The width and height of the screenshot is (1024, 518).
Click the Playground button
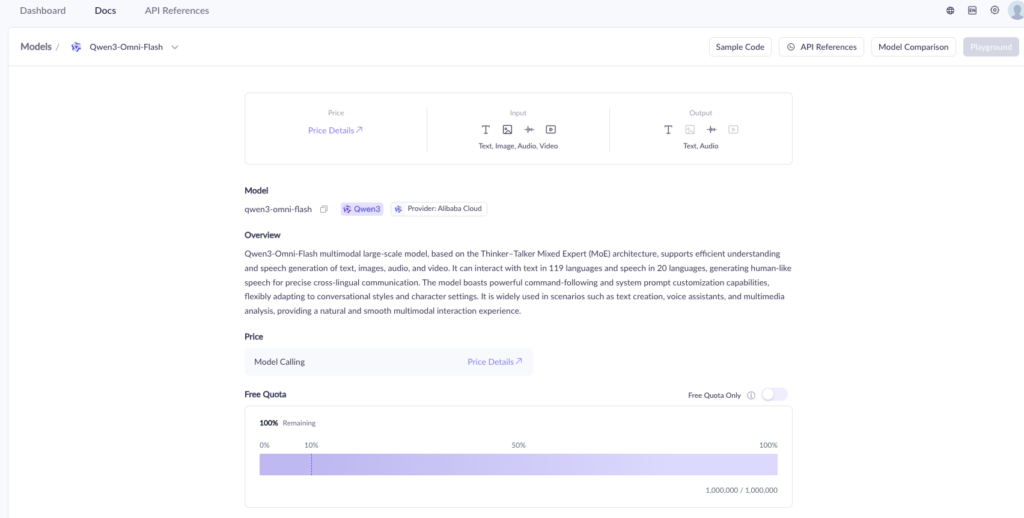tap(990, 47)
